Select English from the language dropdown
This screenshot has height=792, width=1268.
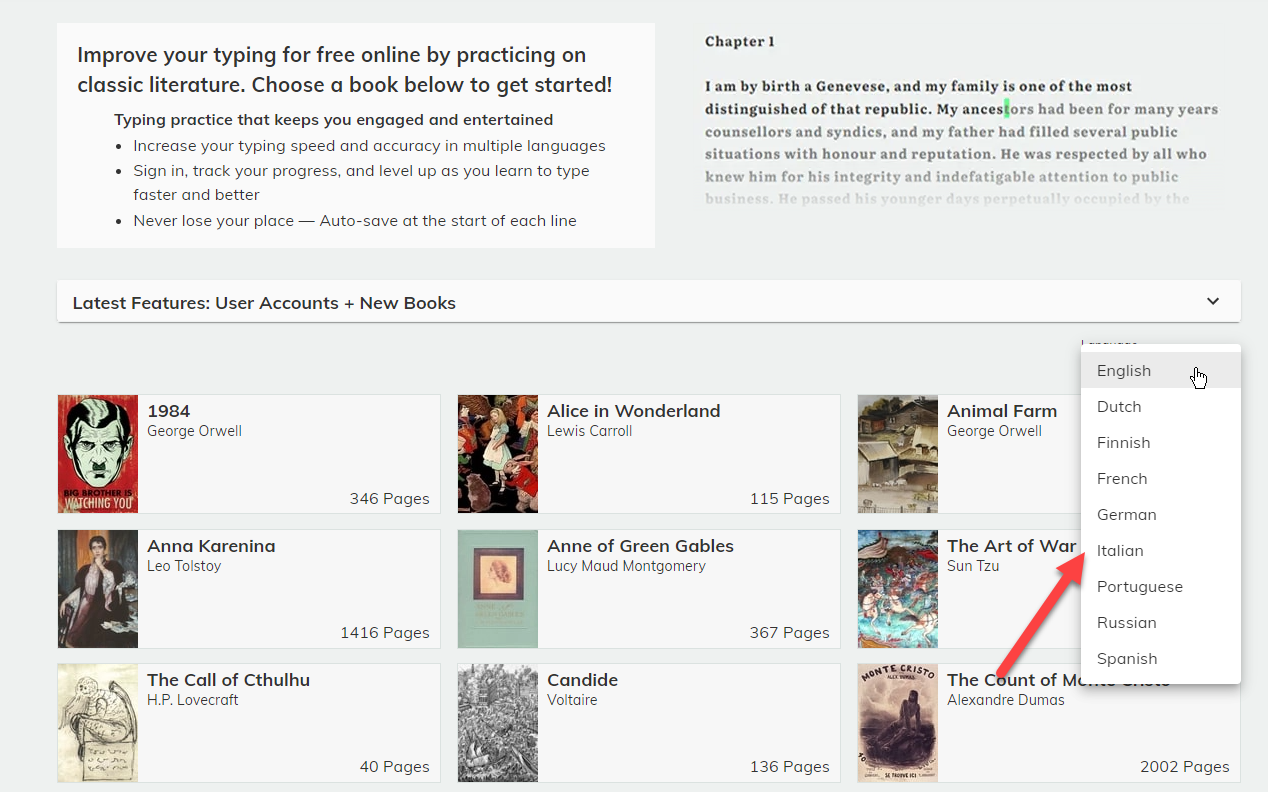[x=1124, y=371]
